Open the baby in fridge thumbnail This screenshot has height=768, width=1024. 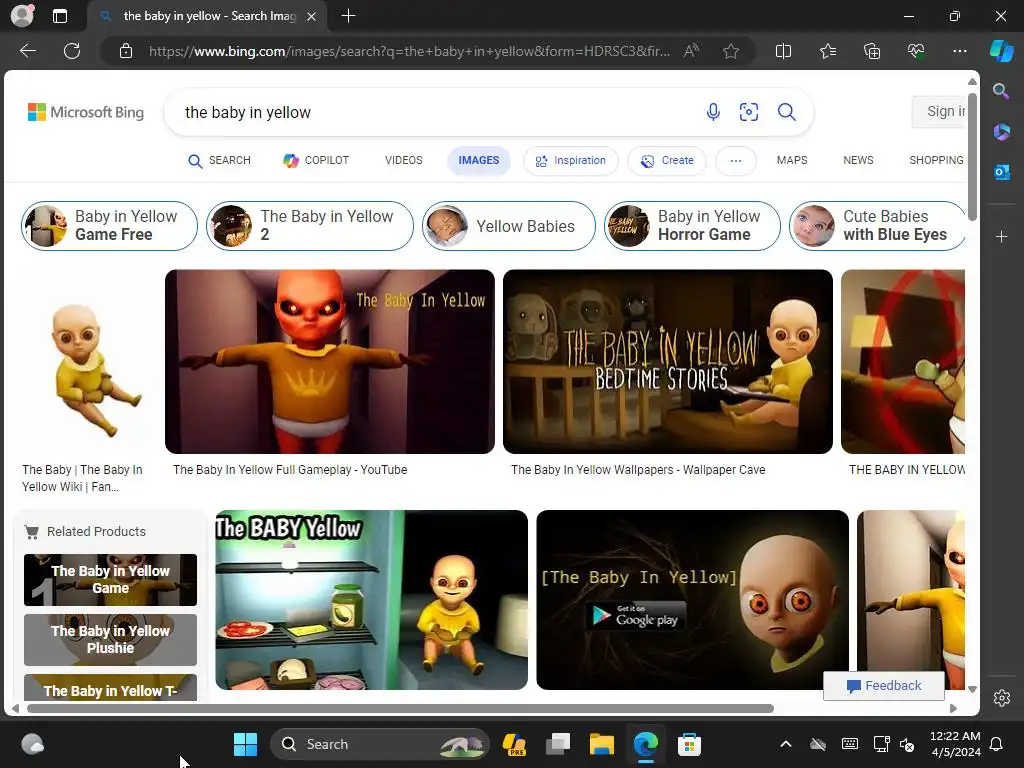372,600
